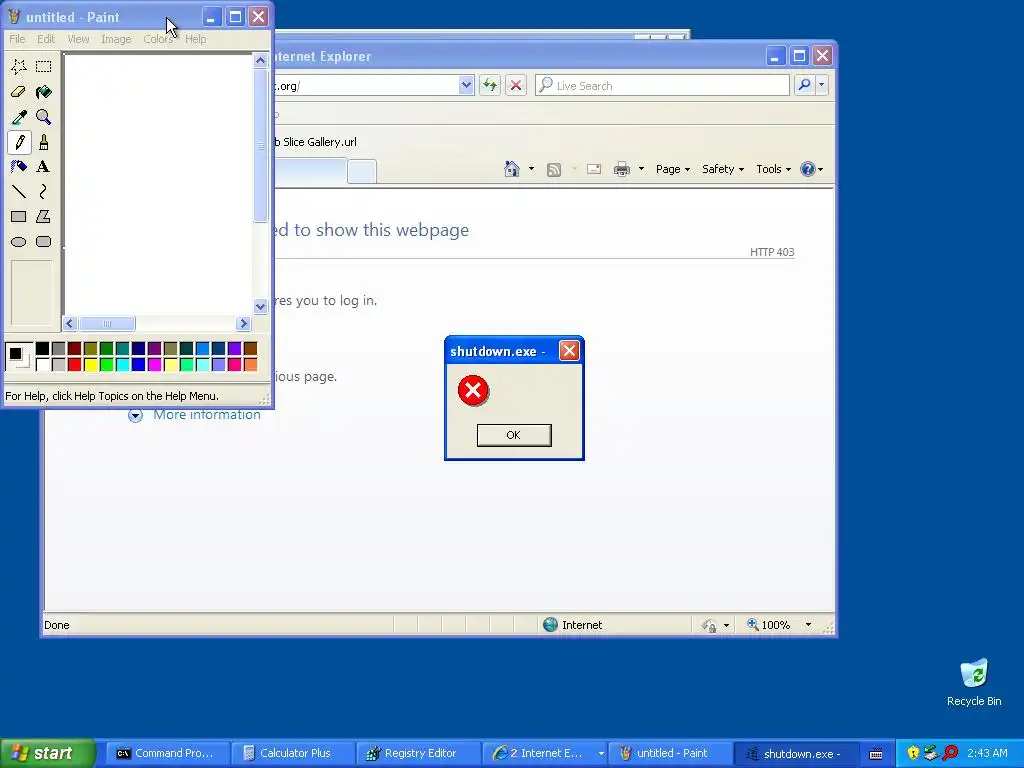Click OK in the shutdown.exe dialog
This screenshot has width=1024, height=768.
514,435
